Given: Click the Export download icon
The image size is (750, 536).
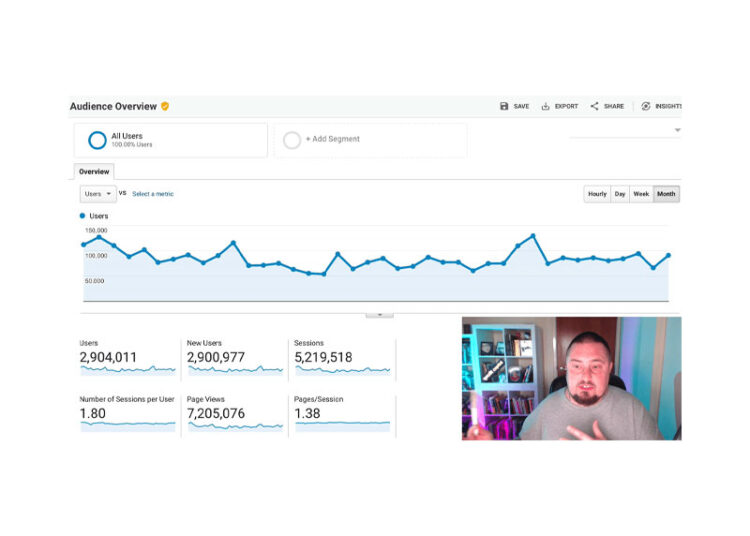Looking at the screenshot, I should 546,106.
